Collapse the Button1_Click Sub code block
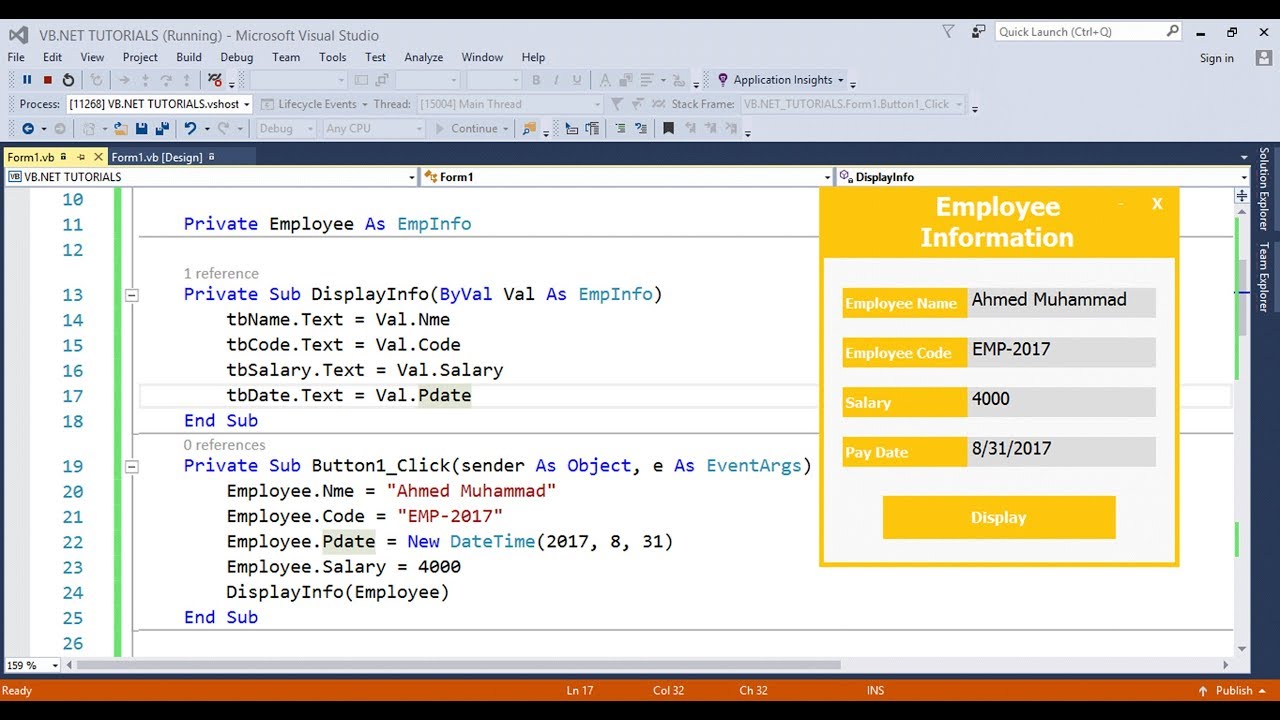Viewport: 1280px width, 720px height. click(x=131, y=466)
